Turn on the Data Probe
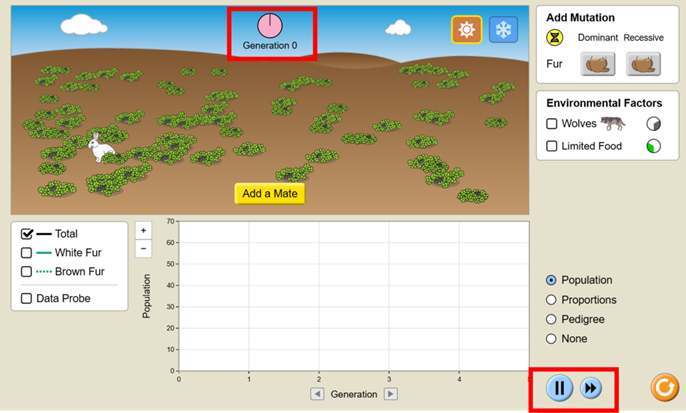Screen dimensions: 686x413 27,298
